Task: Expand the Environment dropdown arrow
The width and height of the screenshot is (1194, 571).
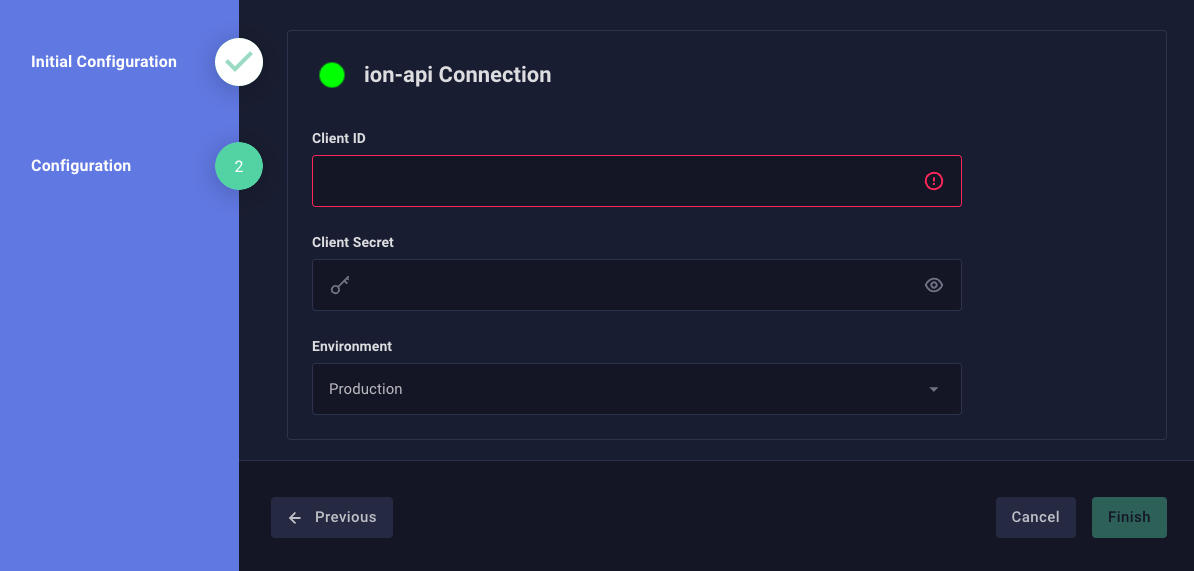Action: (x=934, y=389)
